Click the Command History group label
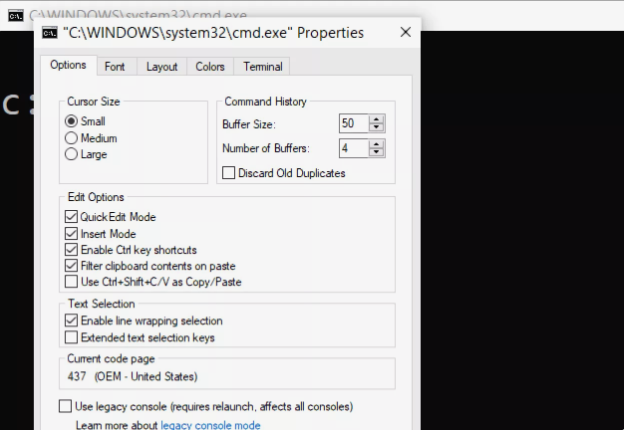Screen dimensions: 624x431 265,101
